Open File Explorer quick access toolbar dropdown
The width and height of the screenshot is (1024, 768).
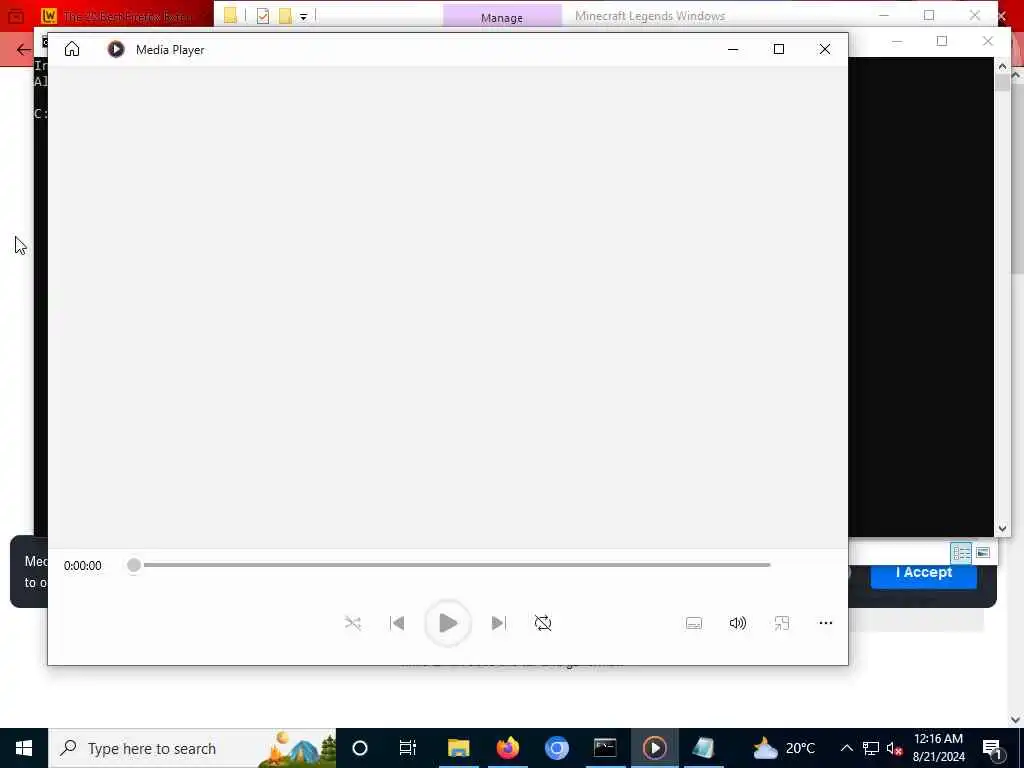pyautogui.click(x=303, y=16)
